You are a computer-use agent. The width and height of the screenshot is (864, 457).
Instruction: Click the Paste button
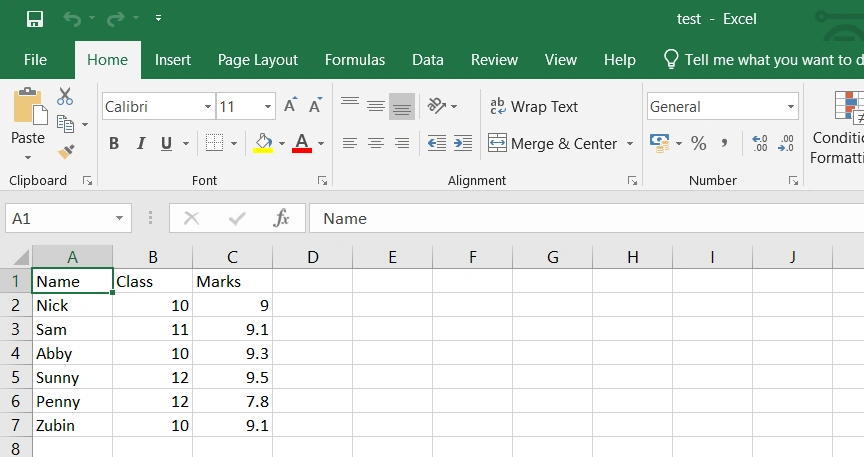pos(28,123)
